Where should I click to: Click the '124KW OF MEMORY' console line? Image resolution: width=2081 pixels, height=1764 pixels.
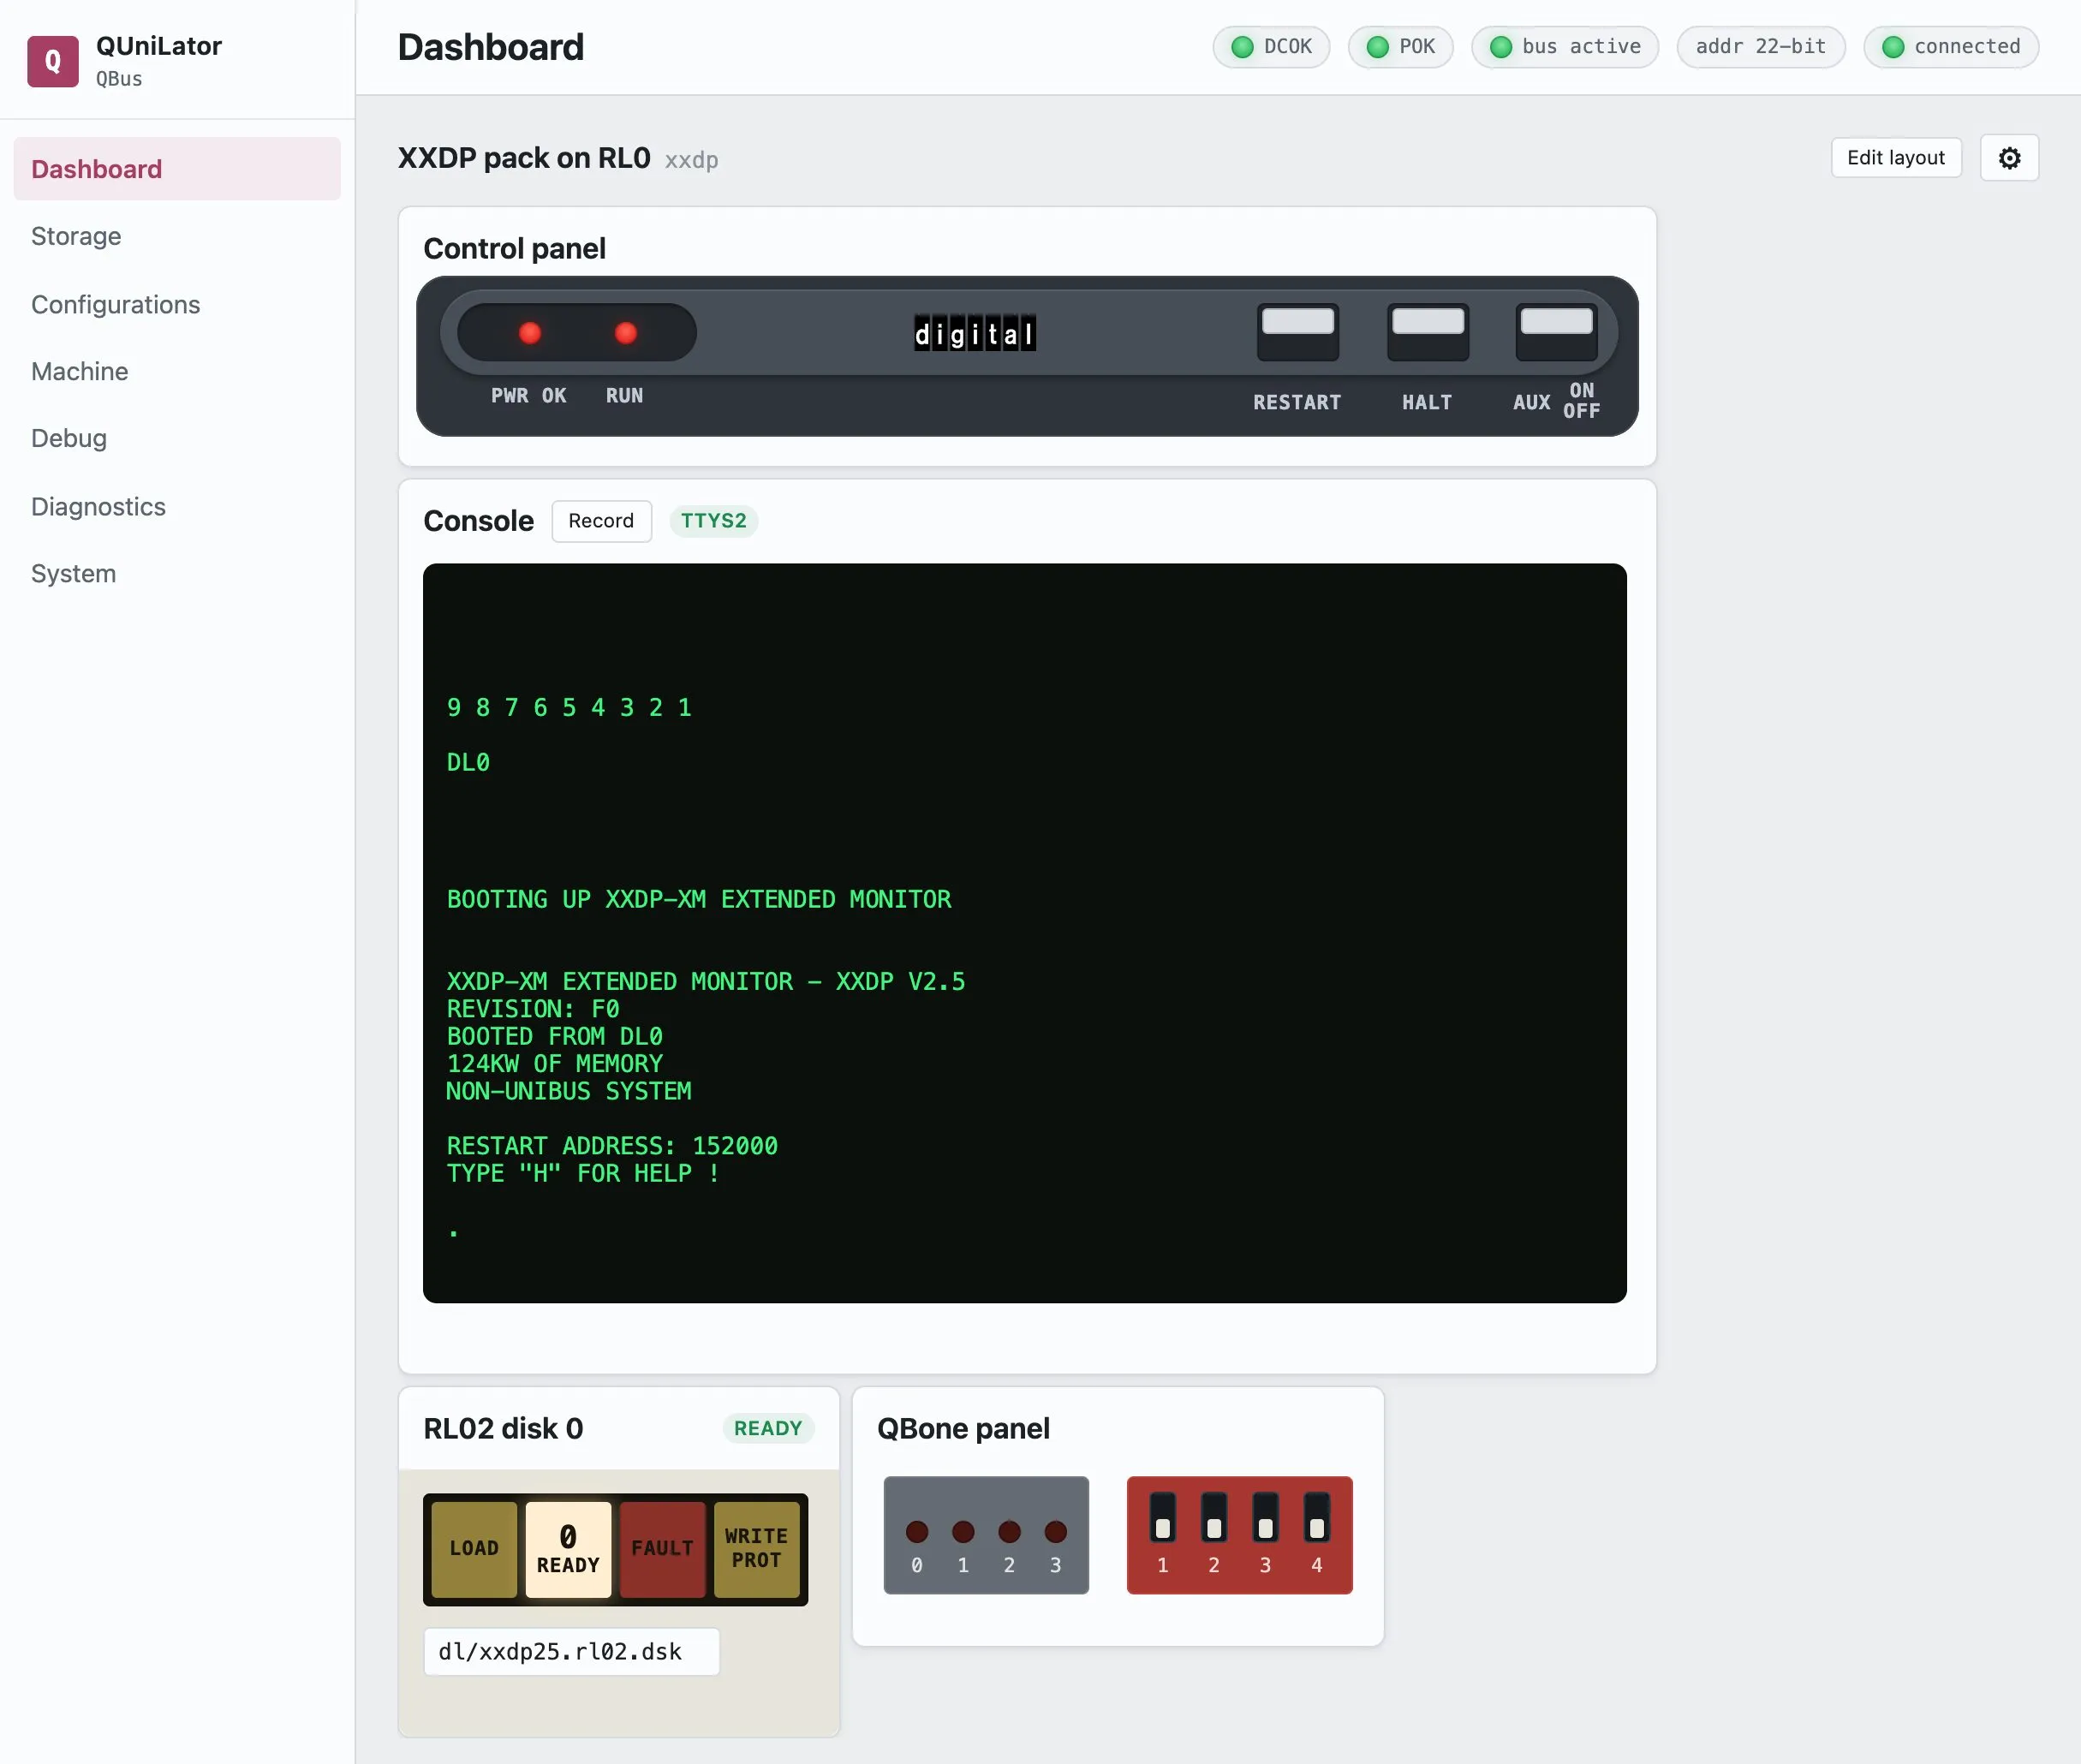(554, 1063)
